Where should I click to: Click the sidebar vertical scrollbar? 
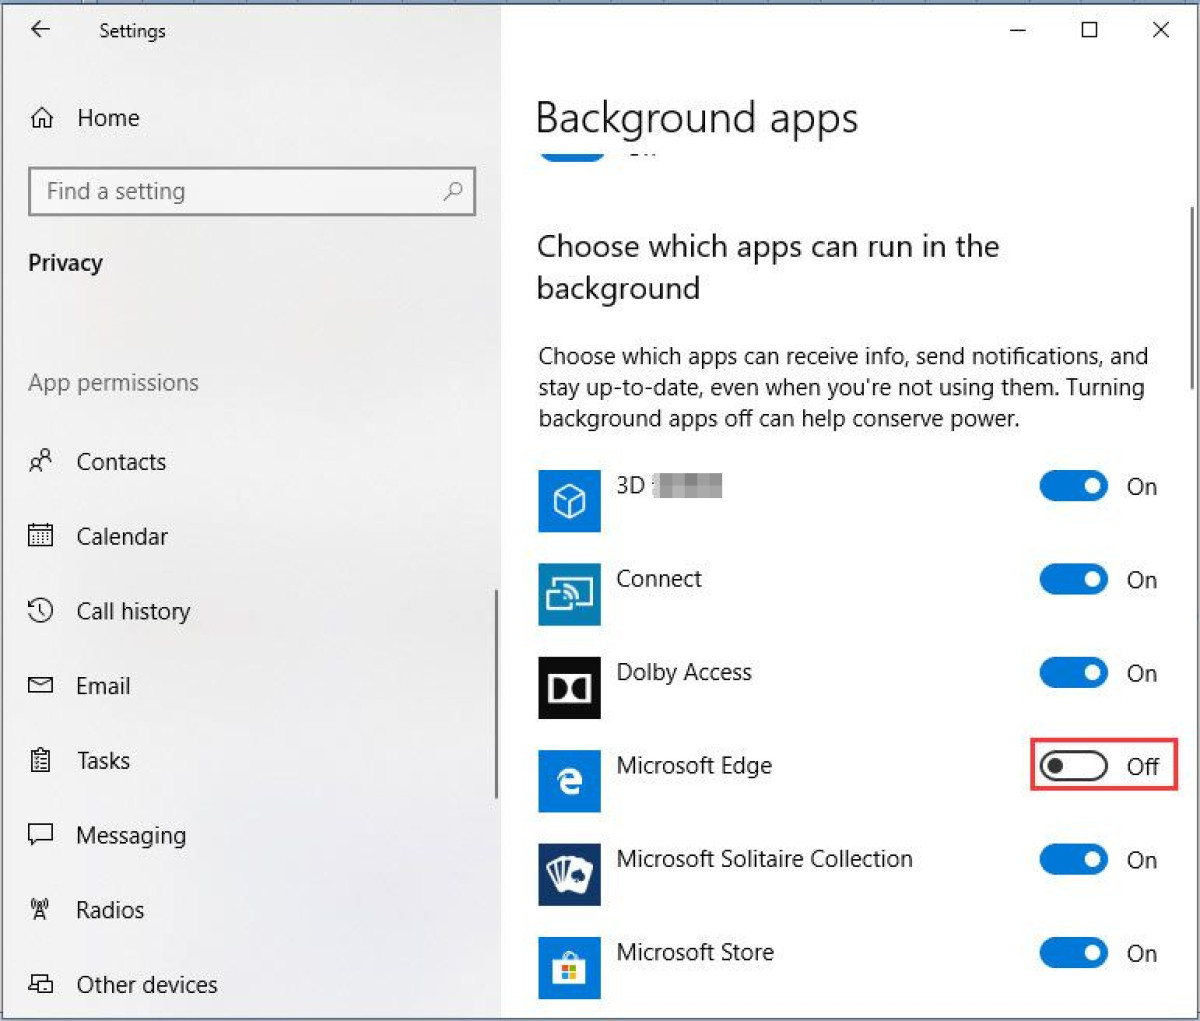coord(496,693)
